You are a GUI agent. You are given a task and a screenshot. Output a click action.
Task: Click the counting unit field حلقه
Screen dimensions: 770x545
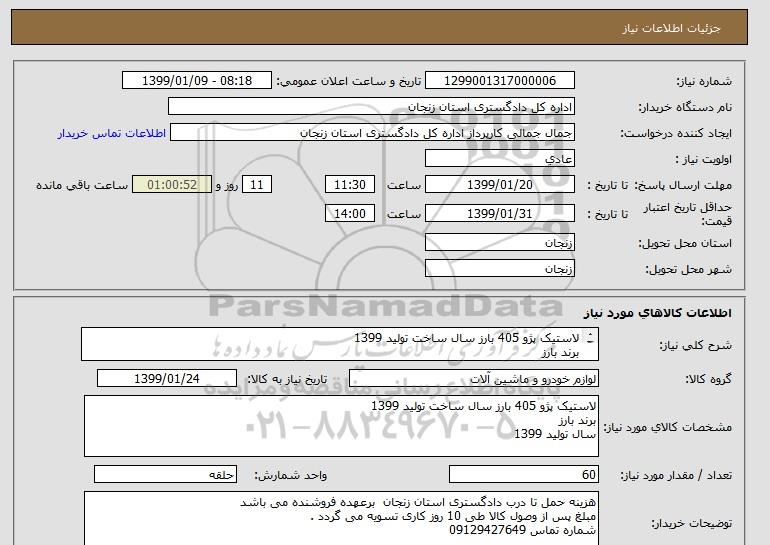point(165,475)
